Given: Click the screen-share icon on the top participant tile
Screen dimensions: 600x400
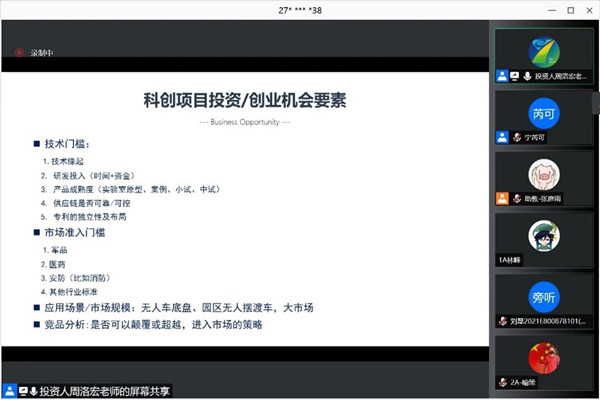Looking at the screenshot, I should pyautogui.click(x=515, y=76).
